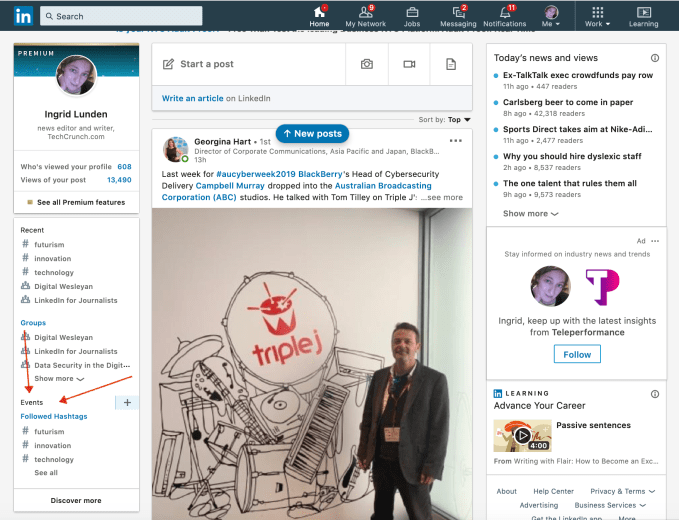Image resolution: width=679 pixels, height=520 pixels.
Task: Click into the Search field
Action: (121, 16)
